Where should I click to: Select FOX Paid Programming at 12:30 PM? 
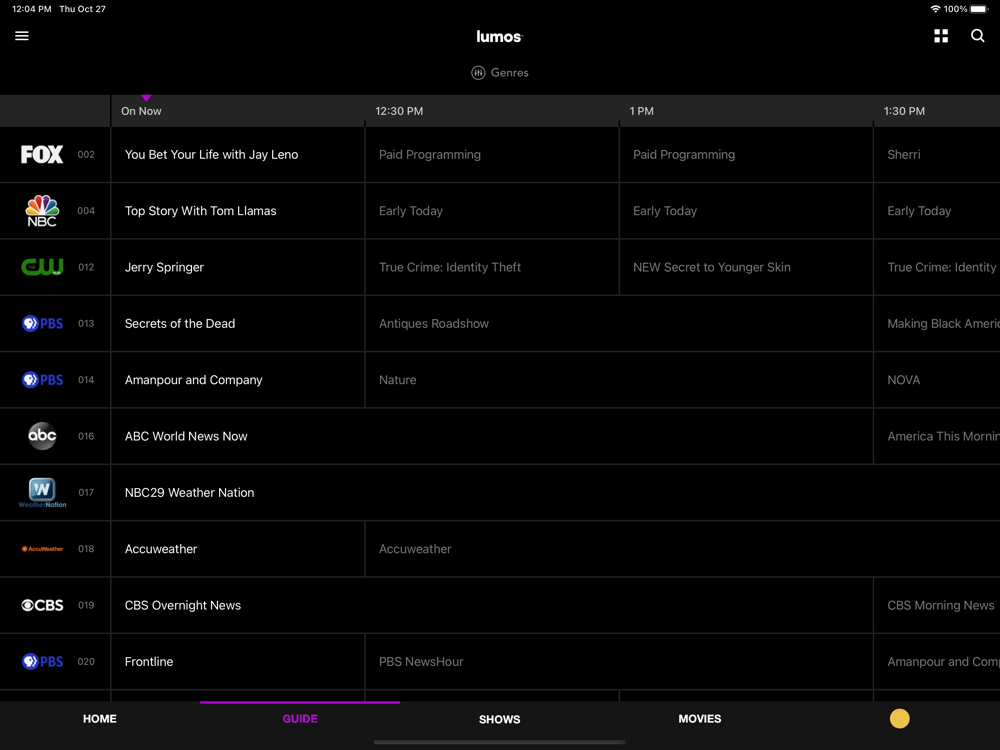492,154
